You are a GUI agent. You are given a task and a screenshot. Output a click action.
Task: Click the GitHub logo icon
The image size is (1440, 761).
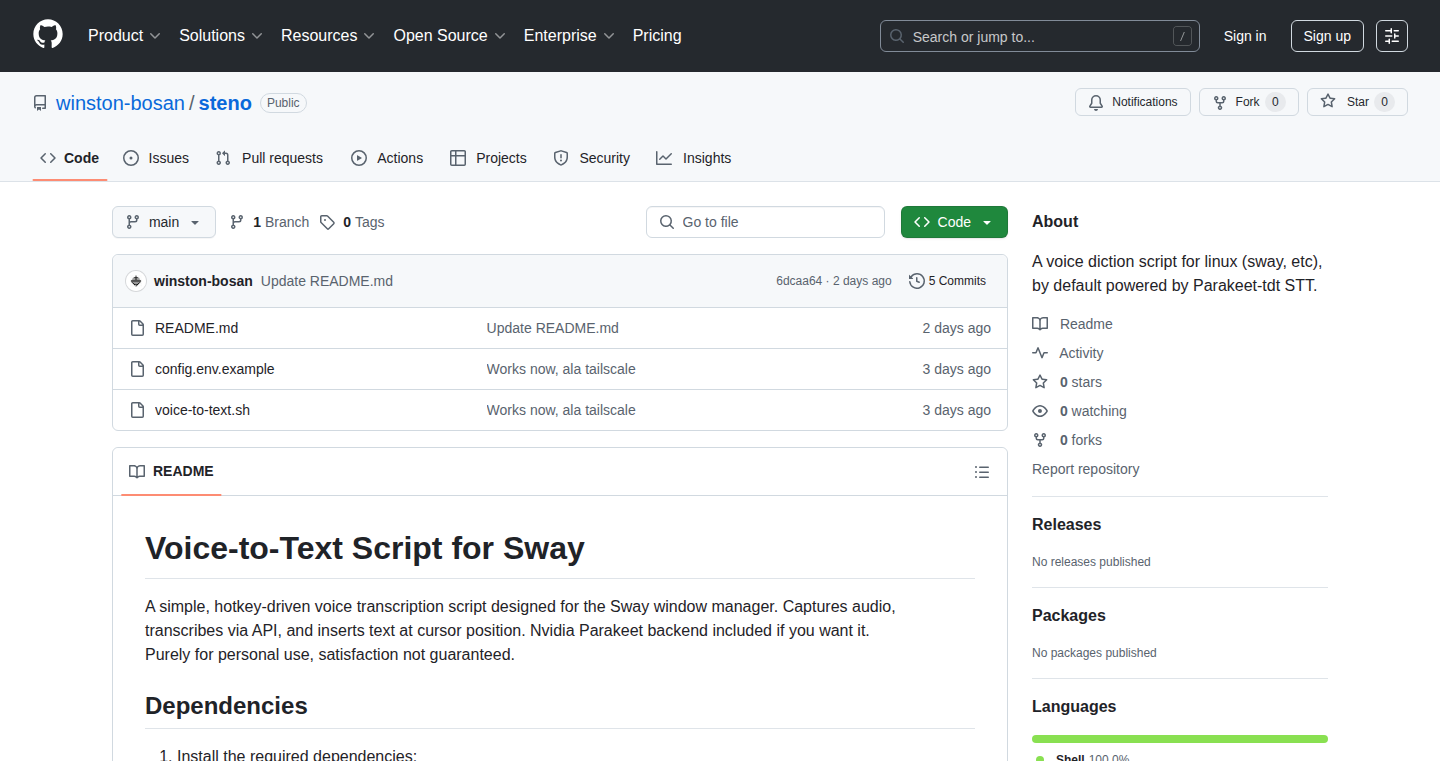pyautogui.click(x=48, y=35)
